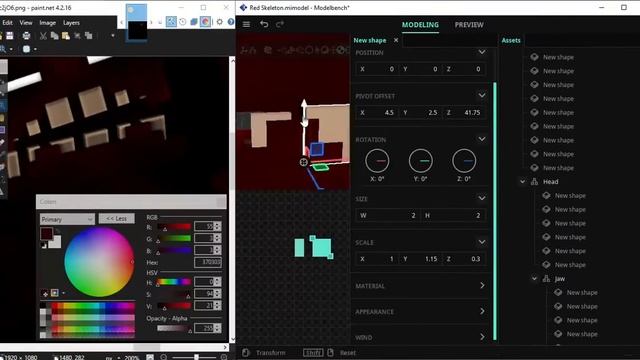The image size is (640, 360).
Task: Click the Save icon in paint.net toolbar
Action: coord(10,36)
